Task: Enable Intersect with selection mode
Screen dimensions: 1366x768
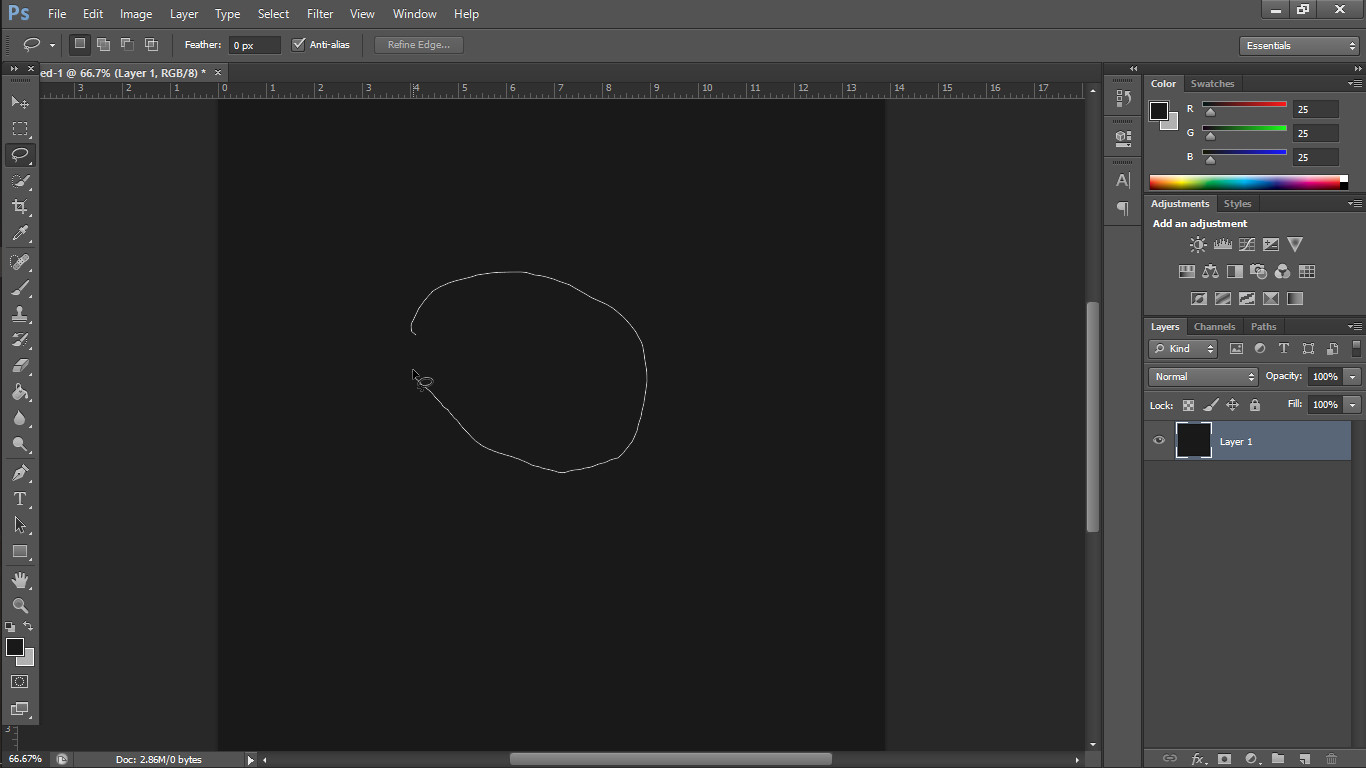Action: 151,44
